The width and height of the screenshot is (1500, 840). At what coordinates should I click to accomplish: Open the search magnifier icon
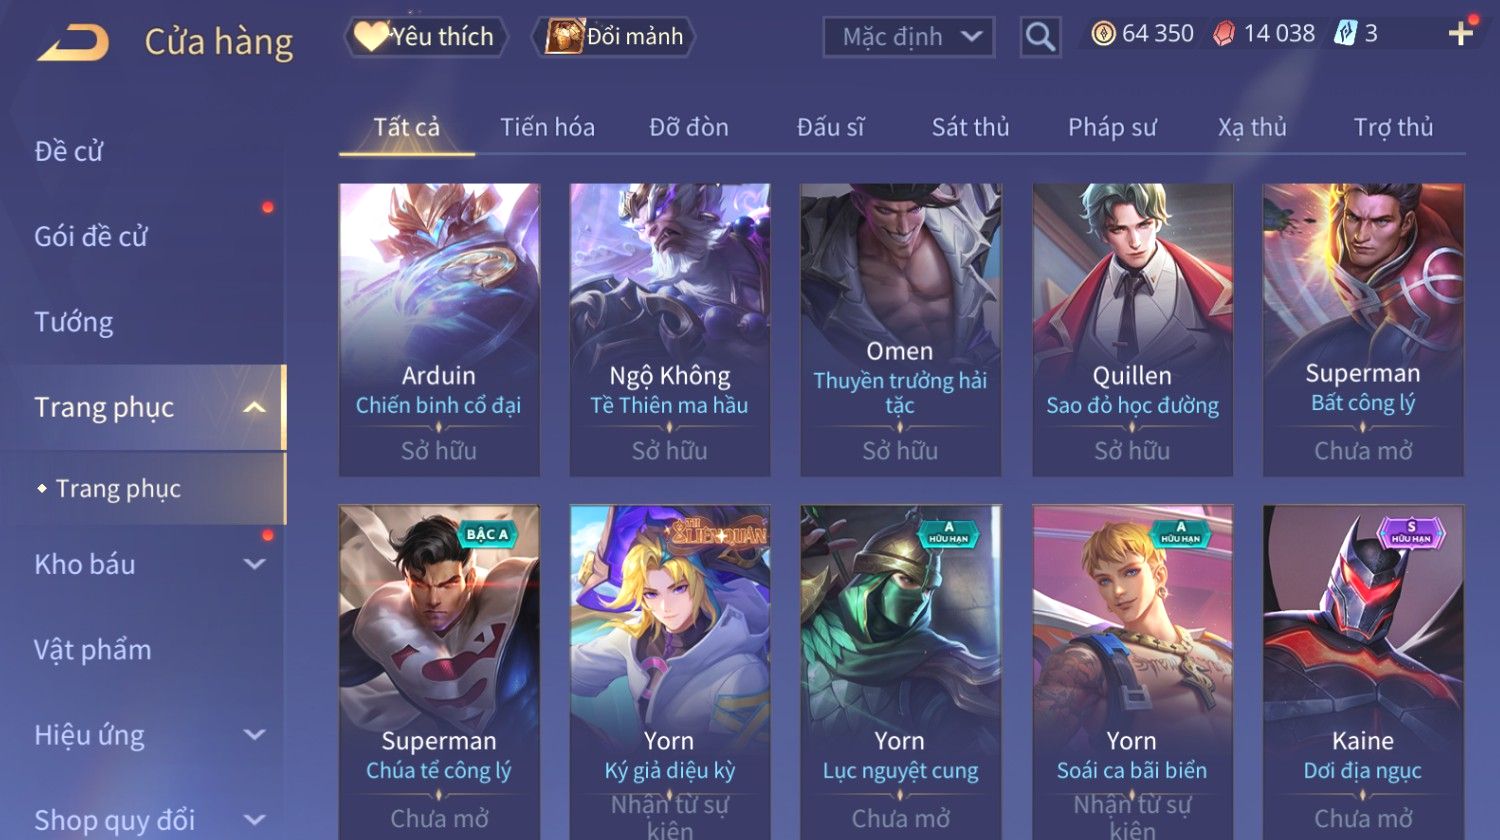point(1040,37)
